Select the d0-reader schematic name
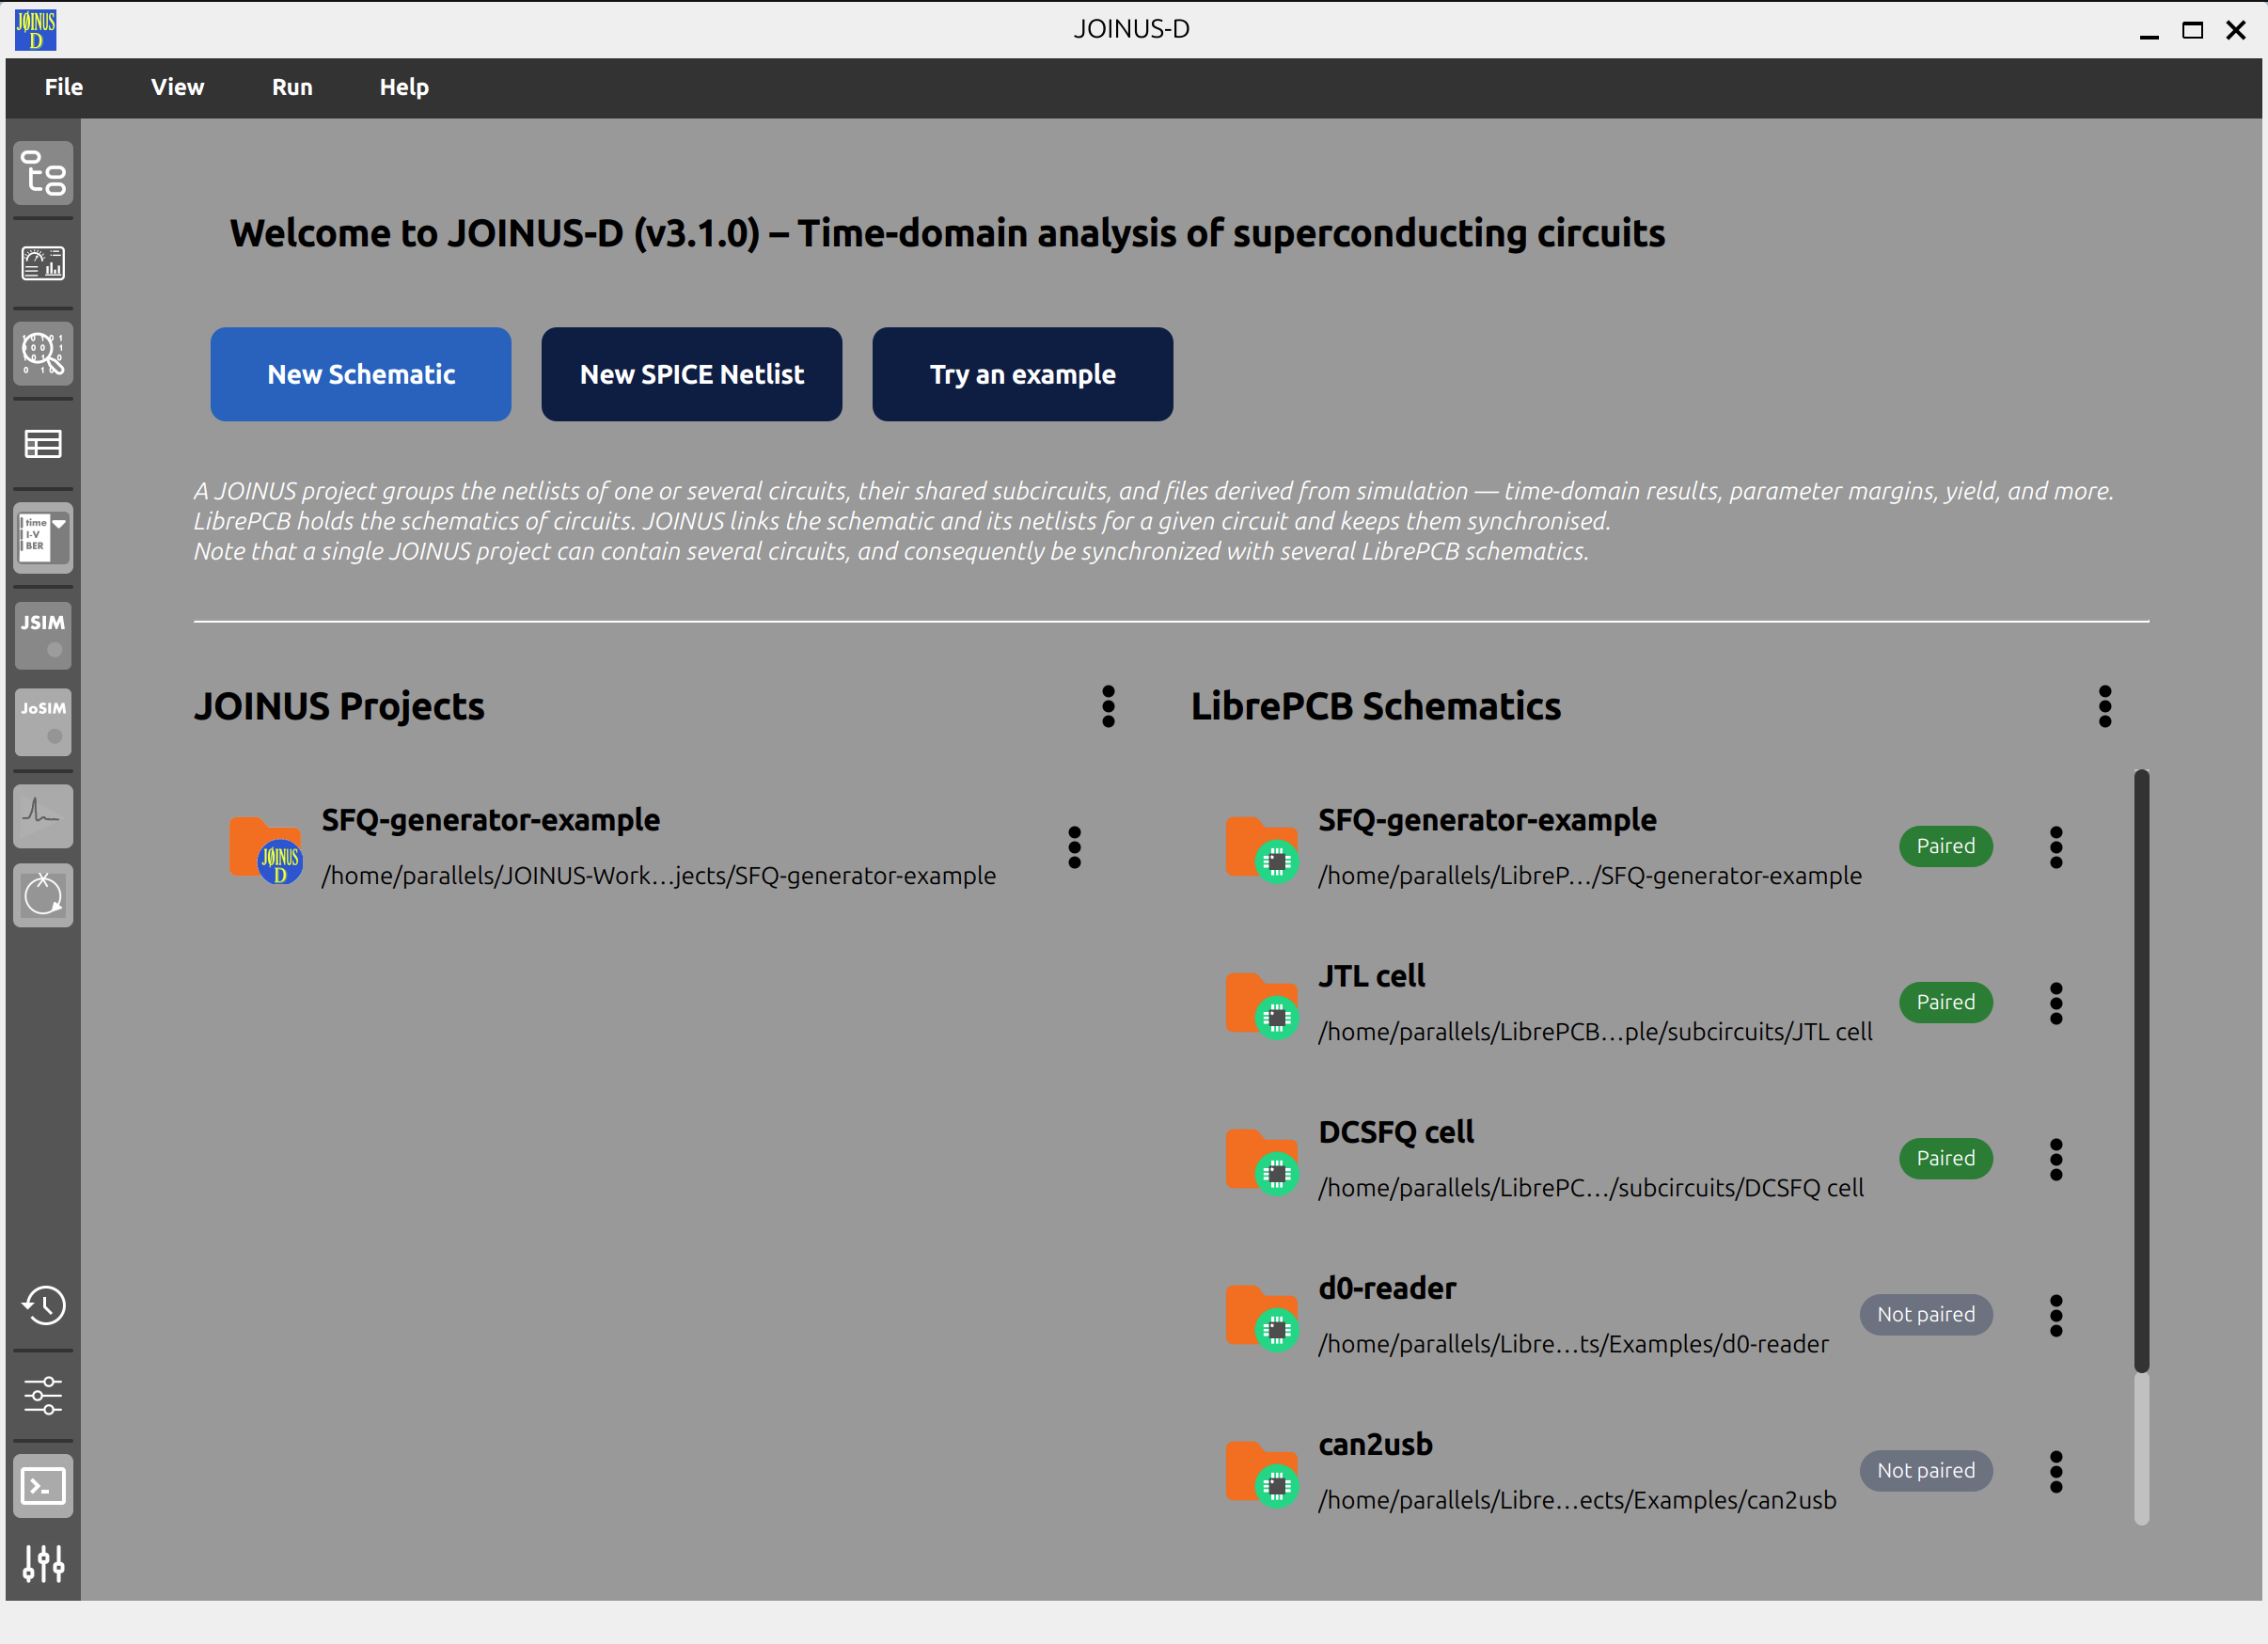Image resolution: width=2268 pixels, height=1644 pixels. pyautogui.click(x=1388, y=1289)
